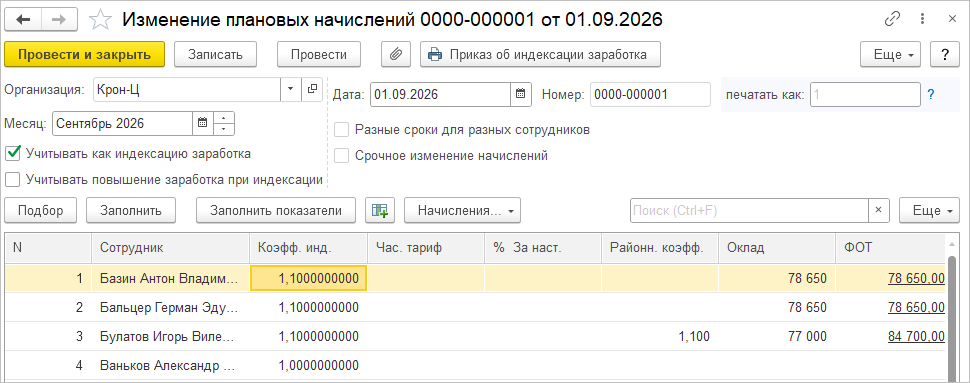Click the ФОТ column header
970x383 pixels.
[891, 248]
